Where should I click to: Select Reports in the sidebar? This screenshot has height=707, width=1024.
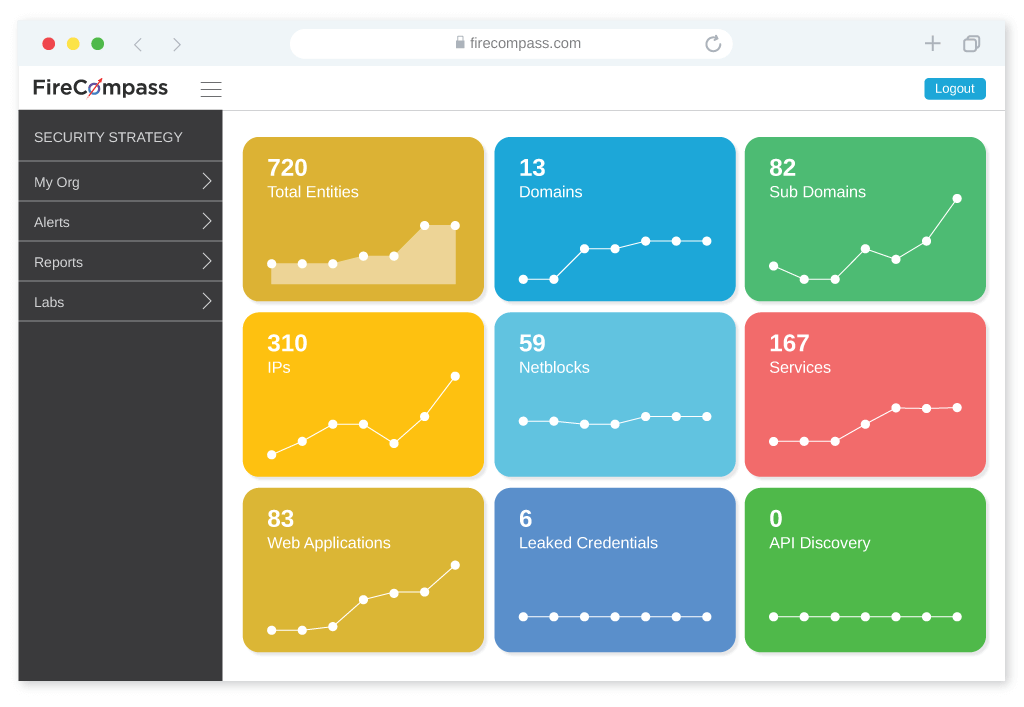120,262
